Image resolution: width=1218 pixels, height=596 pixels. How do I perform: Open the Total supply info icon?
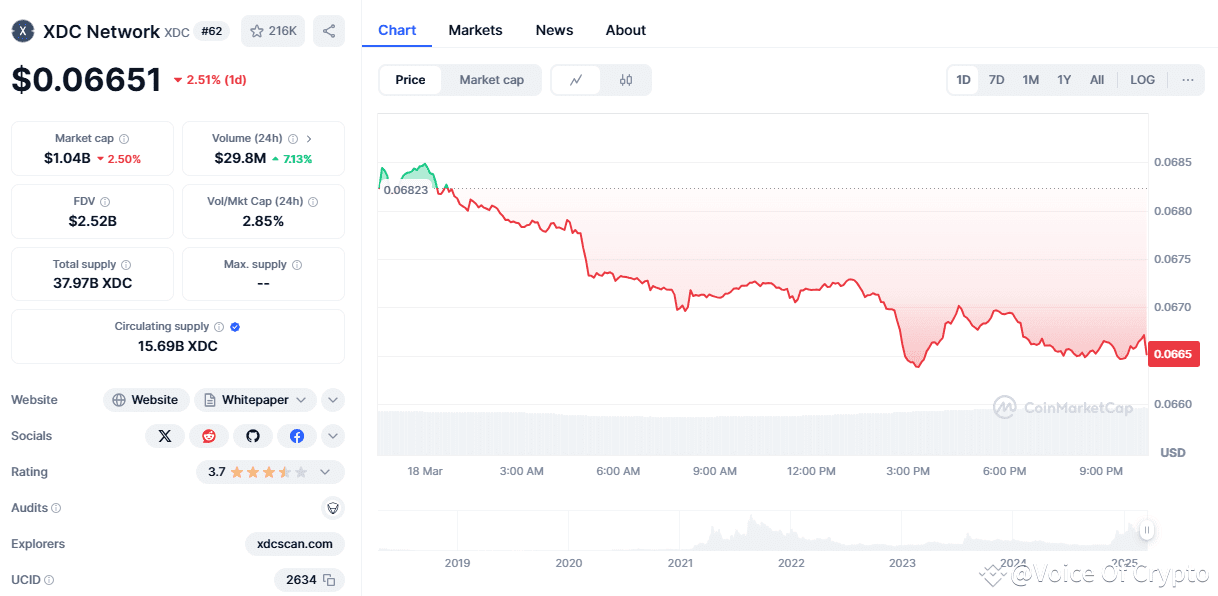[126, 265]
